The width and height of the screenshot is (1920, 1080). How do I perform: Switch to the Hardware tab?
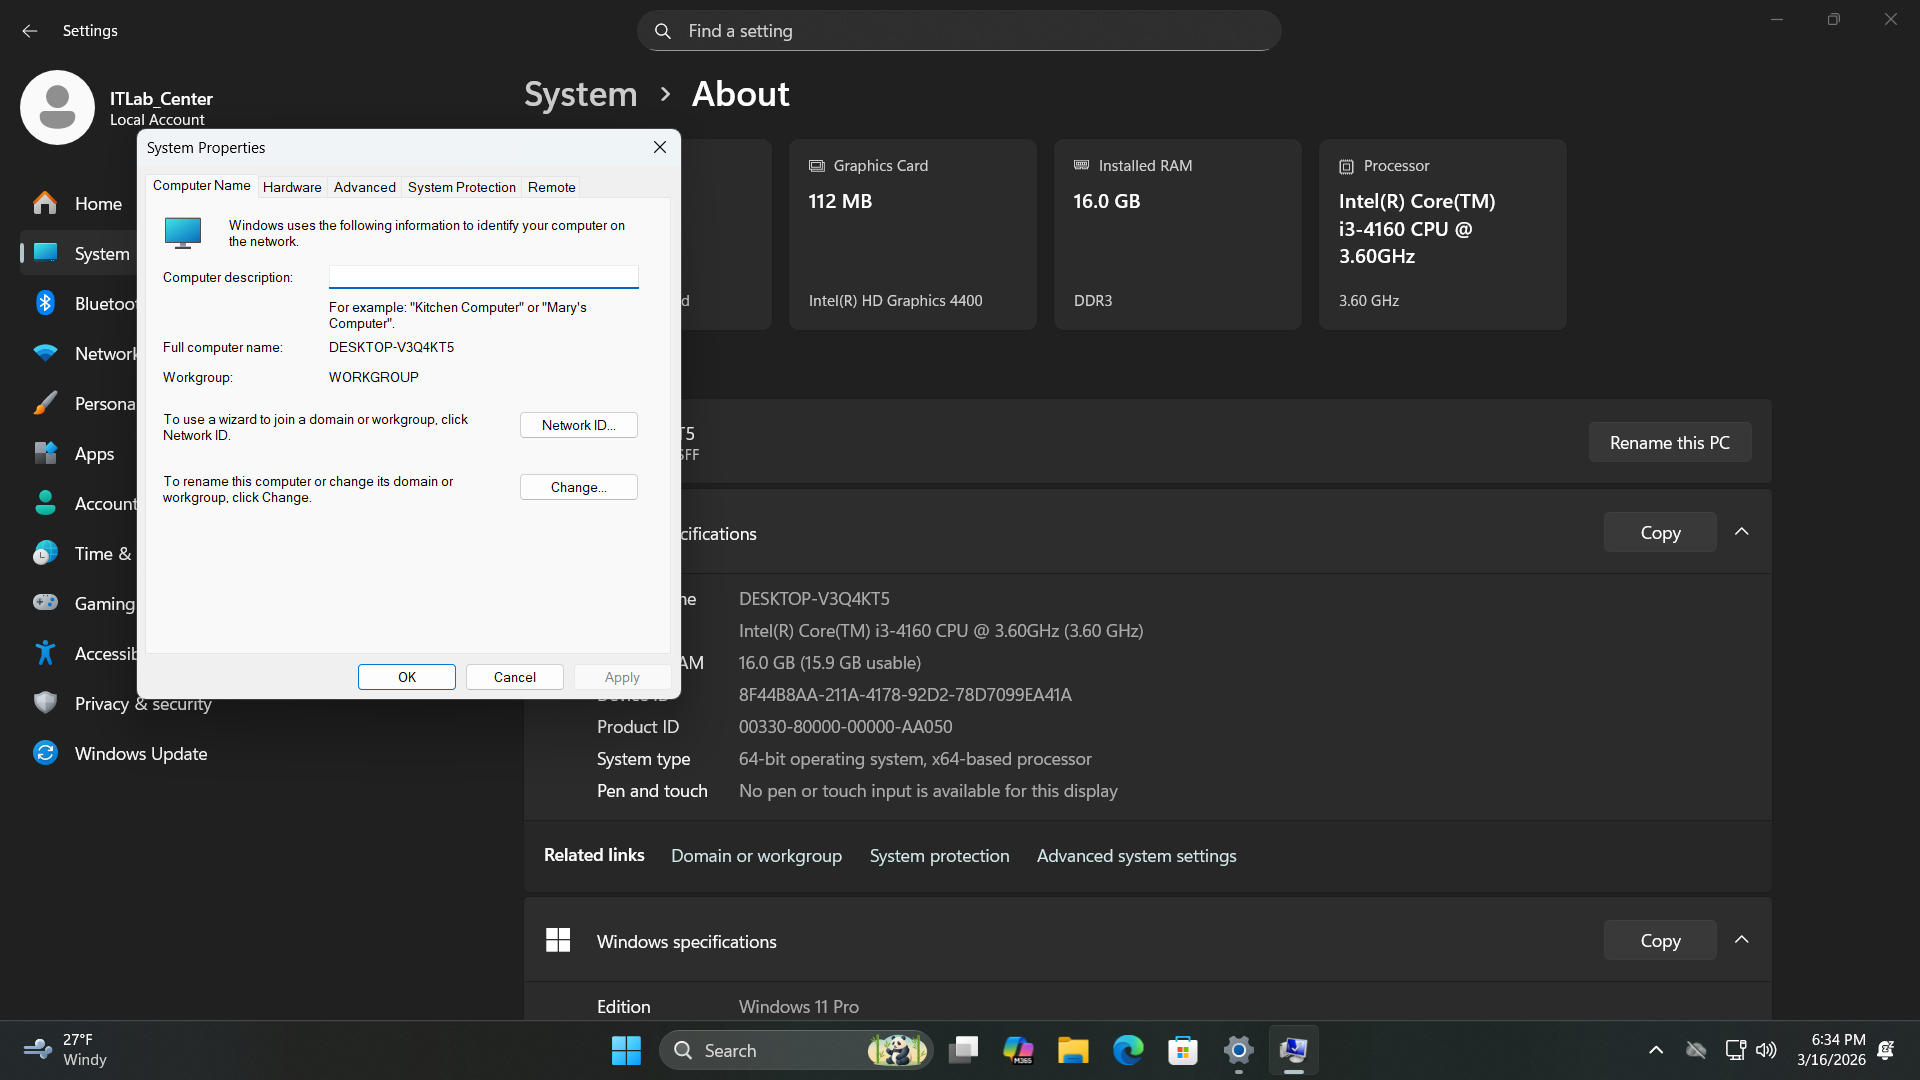pos(292,187)
